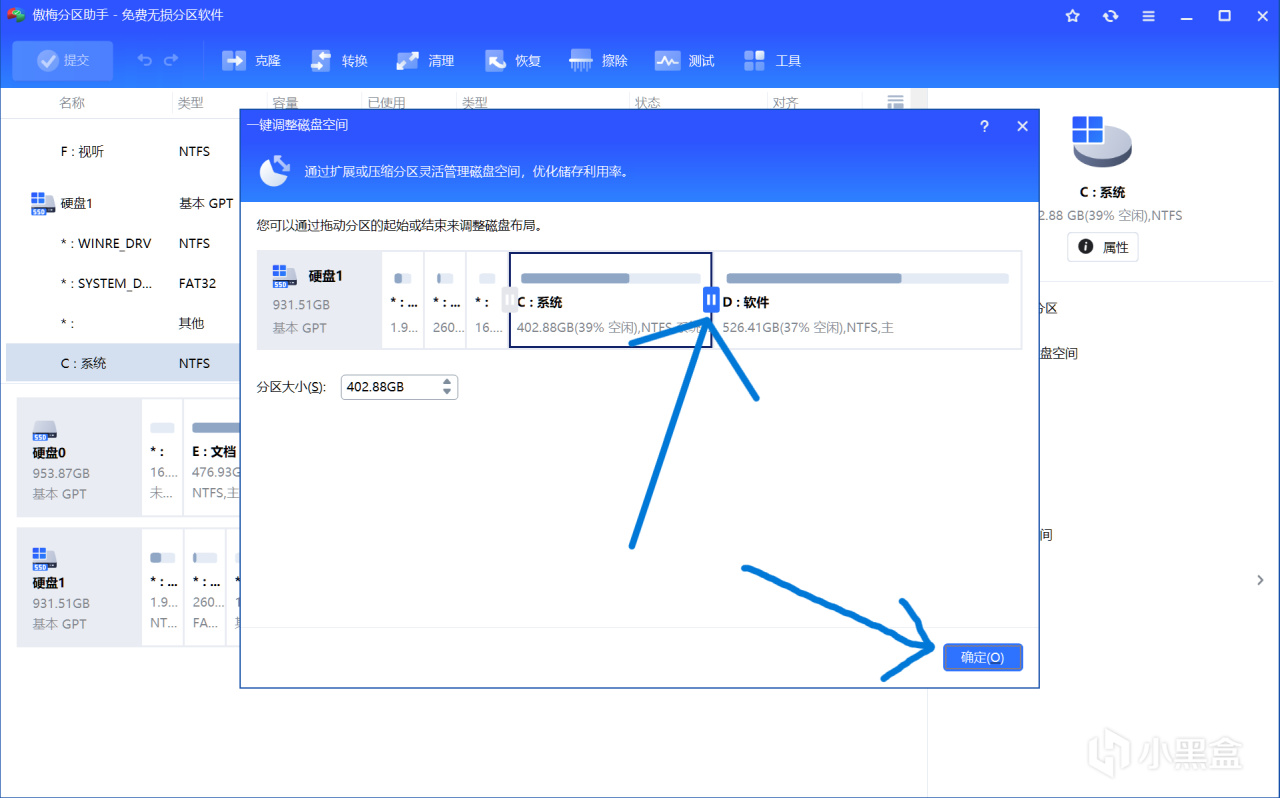Open the 测试 test tool

(x=685, y=61)
